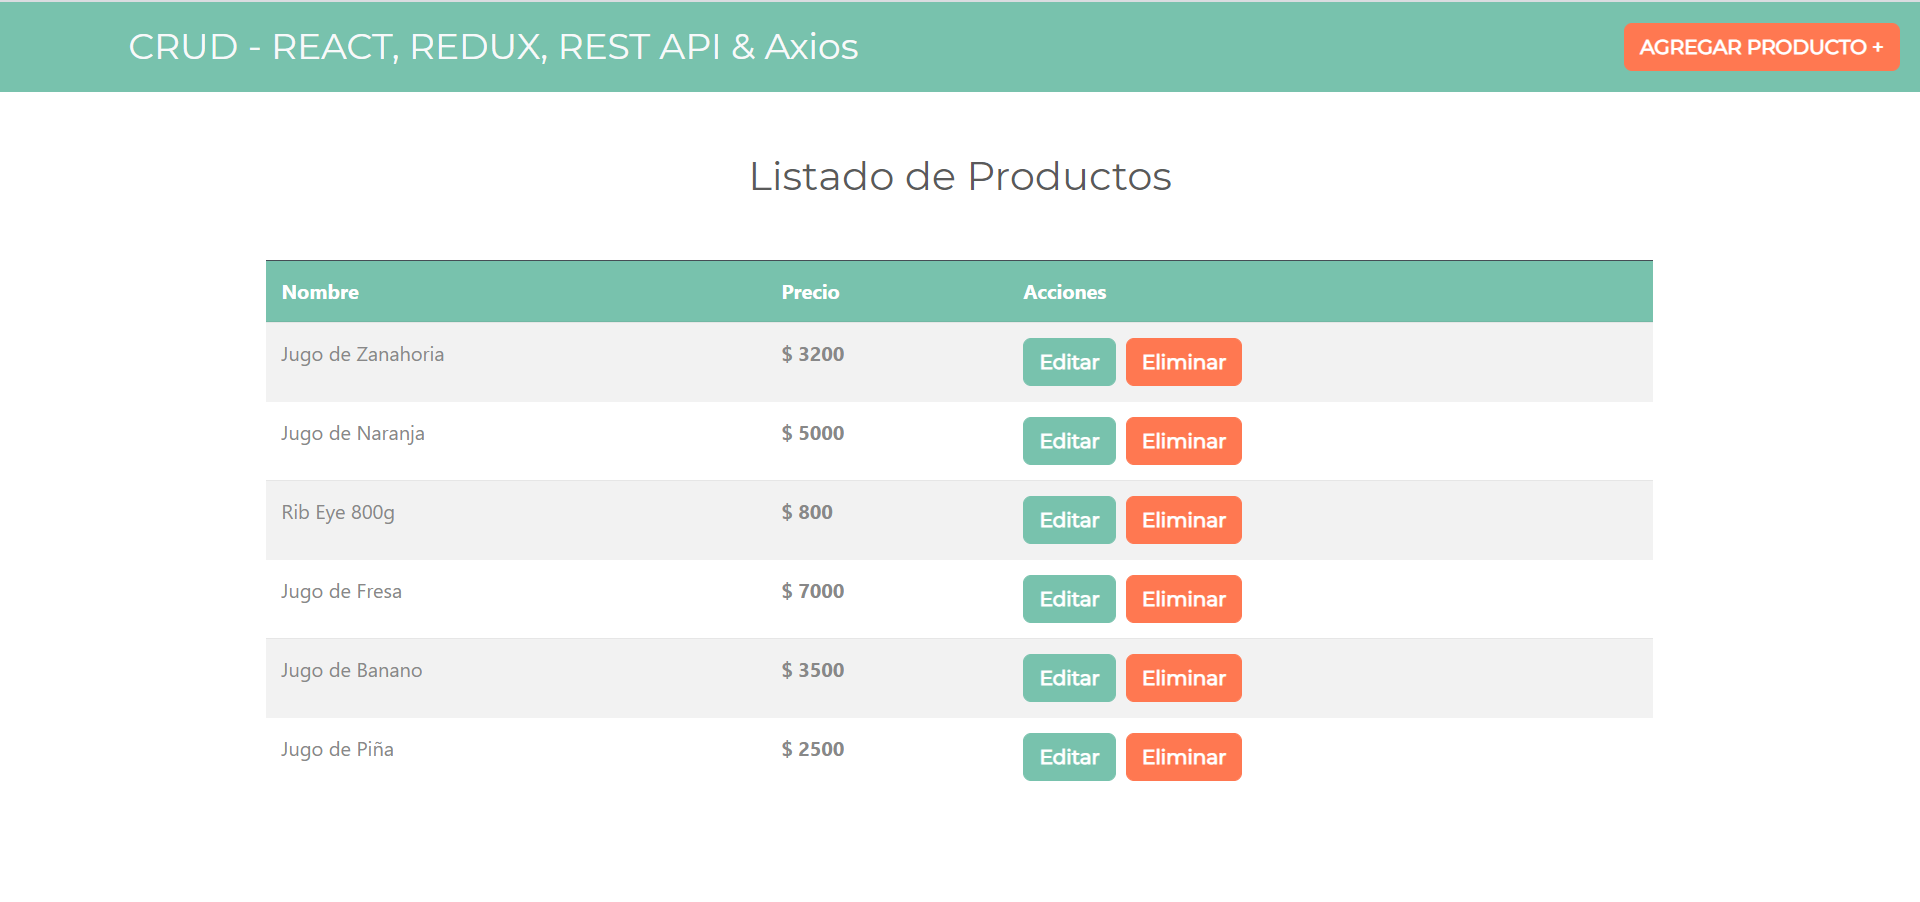
Task: Edit the Jugo de Naranja product
Action: (x=1068, y=441)
